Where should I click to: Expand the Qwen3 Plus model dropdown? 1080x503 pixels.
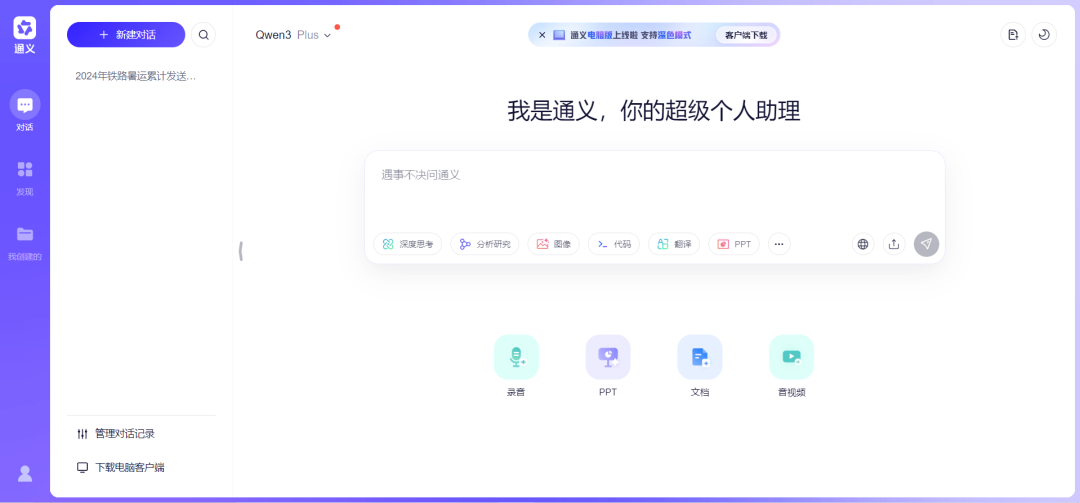(293, 35)
